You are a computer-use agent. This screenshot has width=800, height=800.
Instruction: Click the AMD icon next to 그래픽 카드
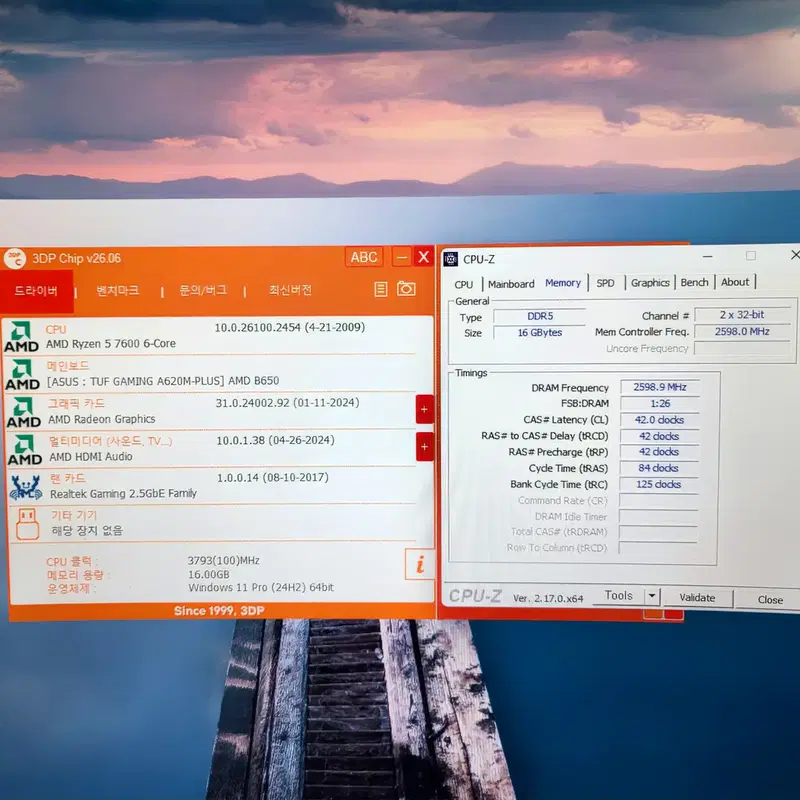pyautogui.click(x=23, y=412)
